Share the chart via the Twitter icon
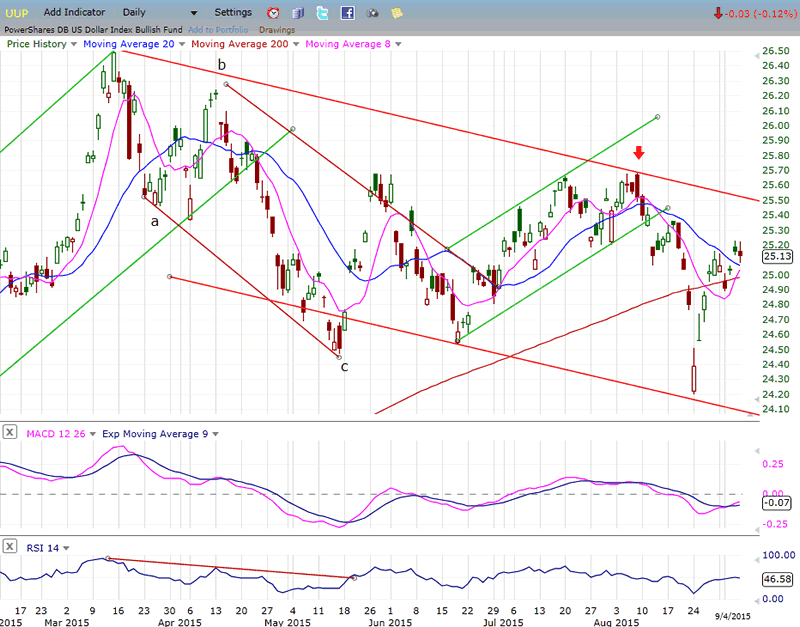Viewport: 800px width, 627px height. (323, 13)
